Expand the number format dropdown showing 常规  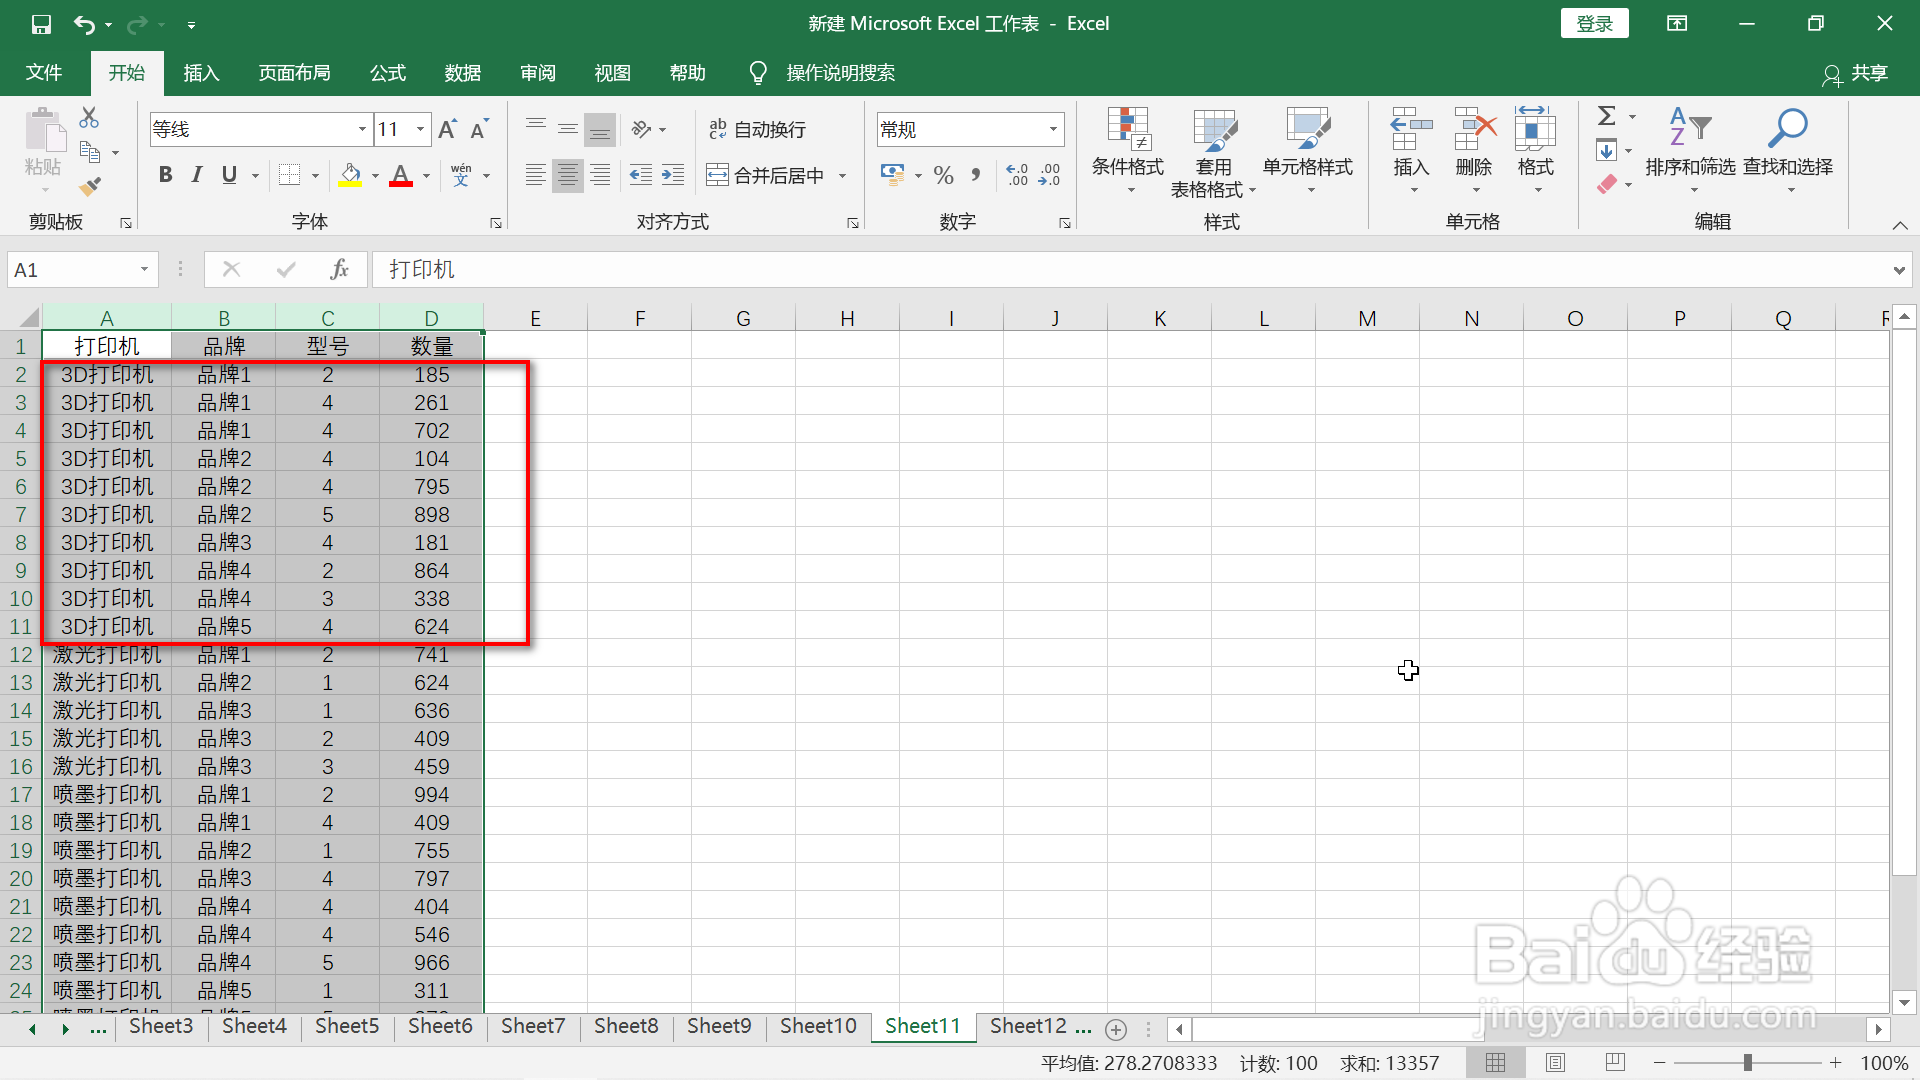(1052, 129)
